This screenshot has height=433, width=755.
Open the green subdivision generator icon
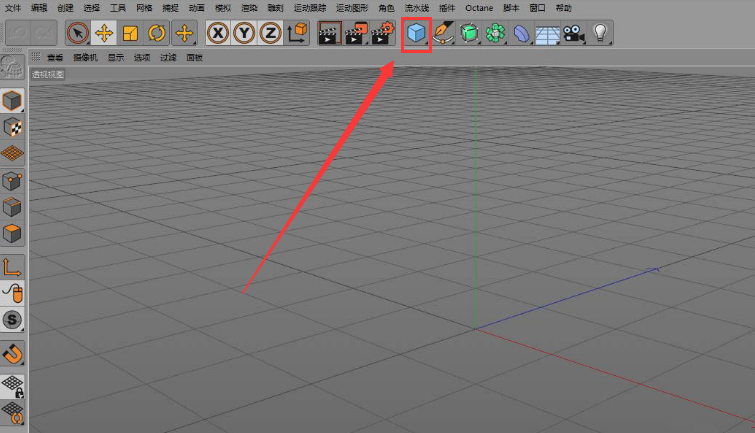[x=469, y=33]
